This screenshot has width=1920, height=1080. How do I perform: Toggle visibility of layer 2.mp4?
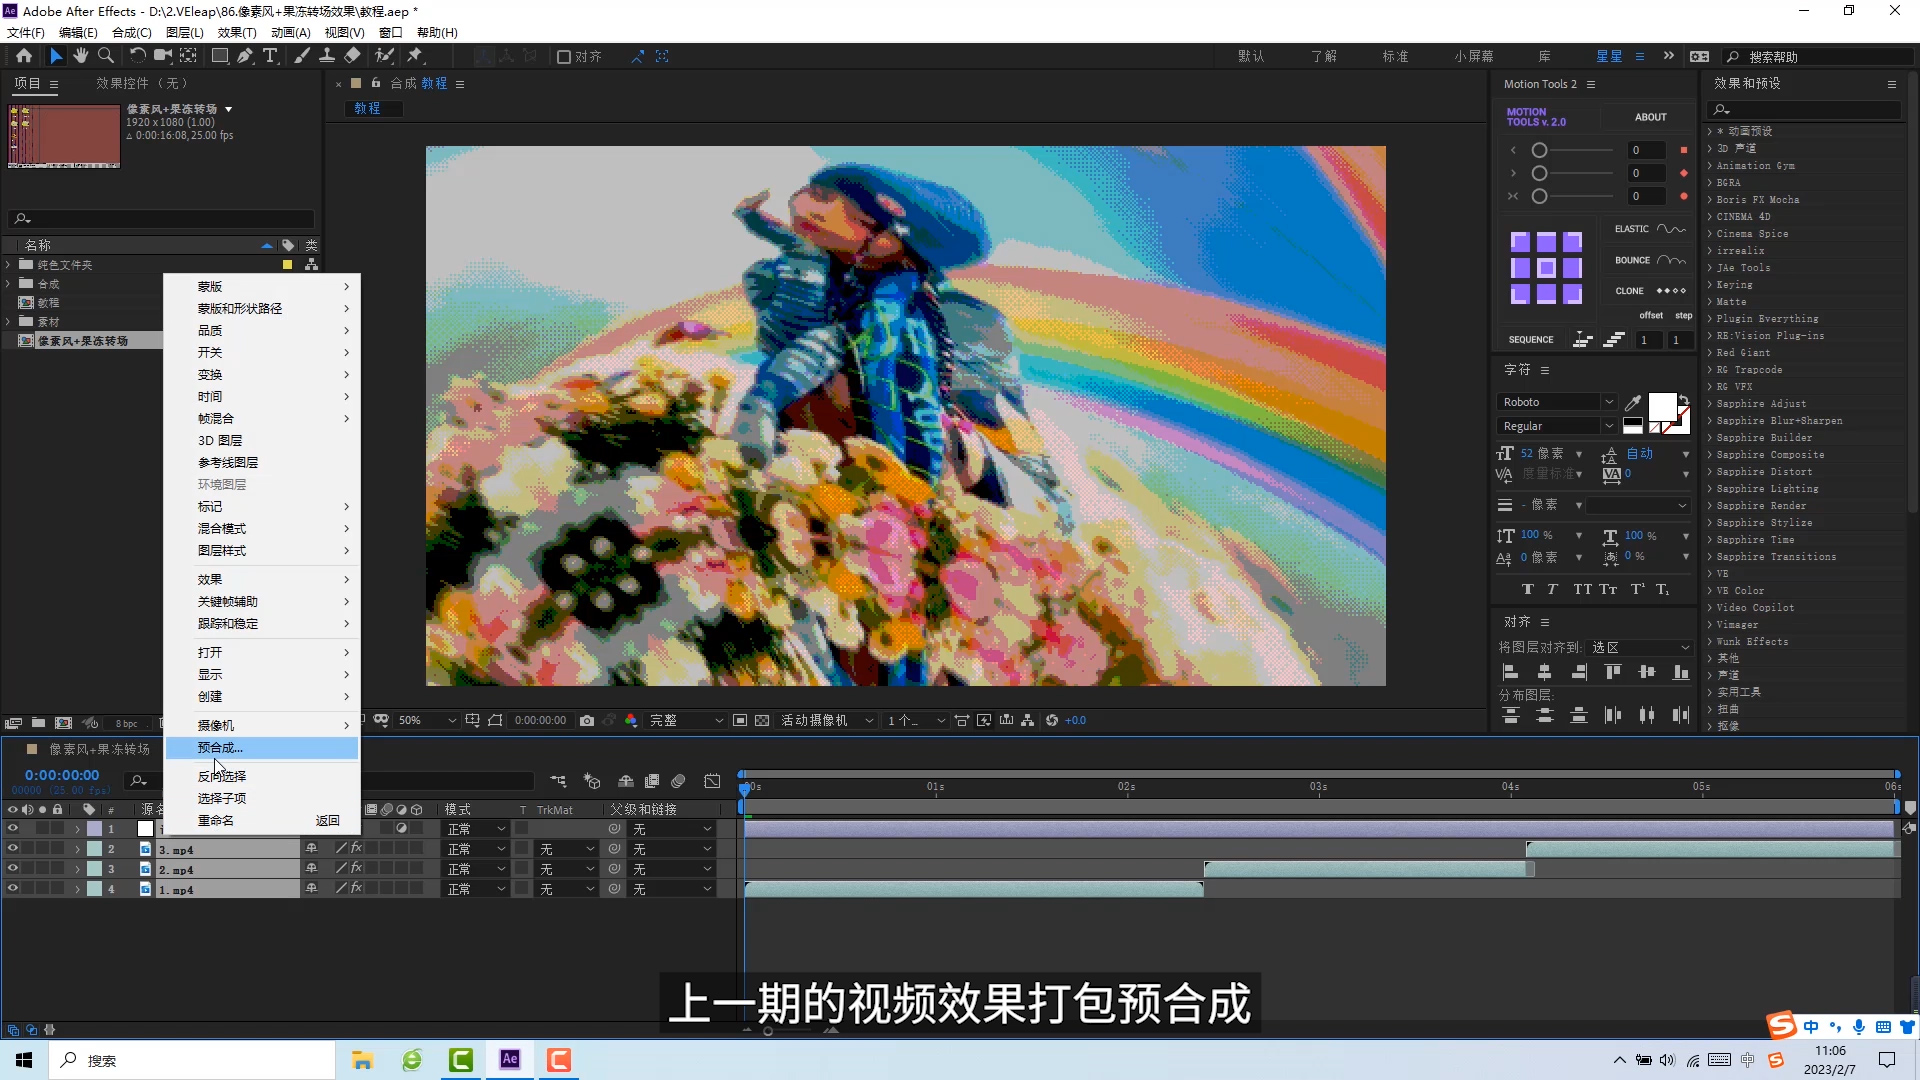[x=11, y=869]
